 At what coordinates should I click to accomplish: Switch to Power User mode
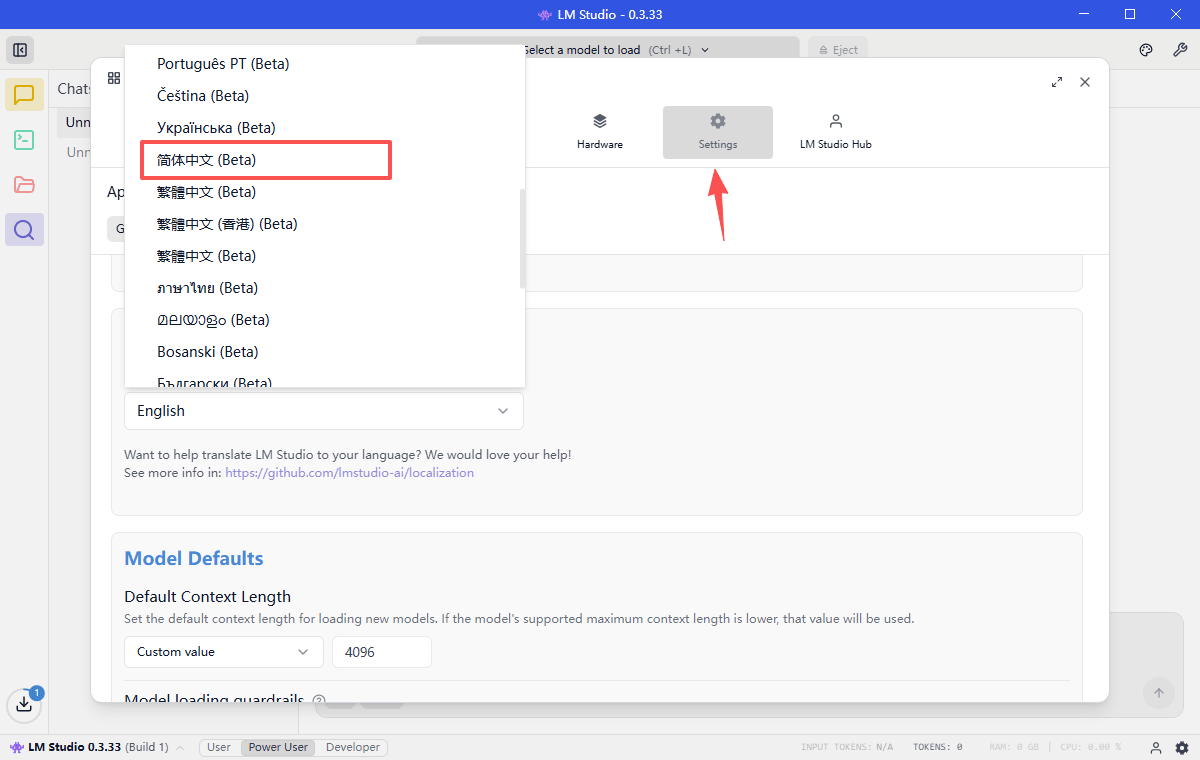(278, 747)
